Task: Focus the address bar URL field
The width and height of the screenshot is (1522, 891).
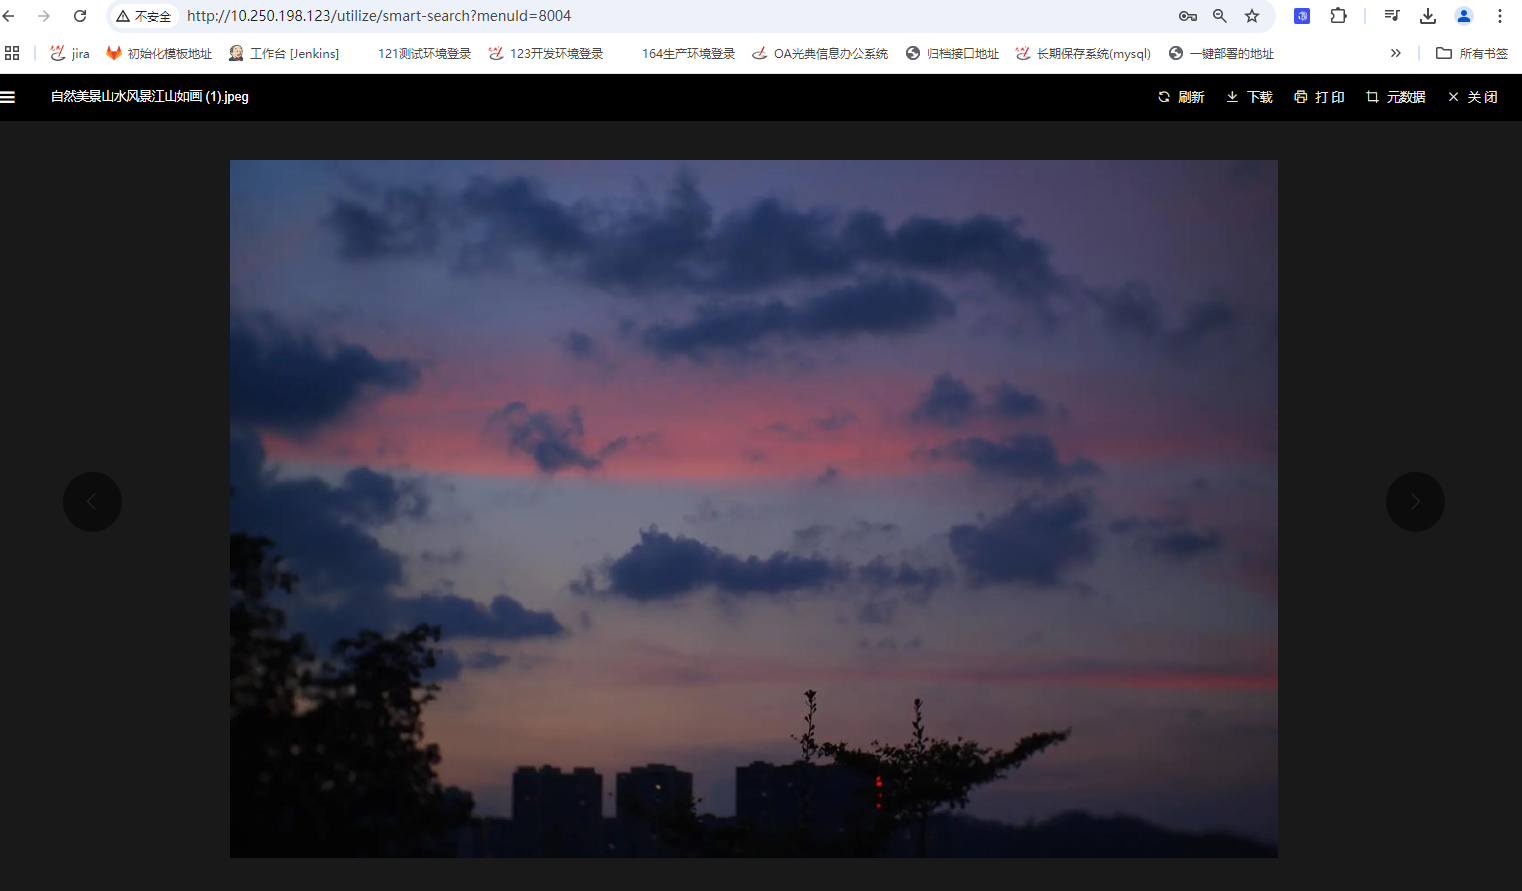Action: point(378,16)
